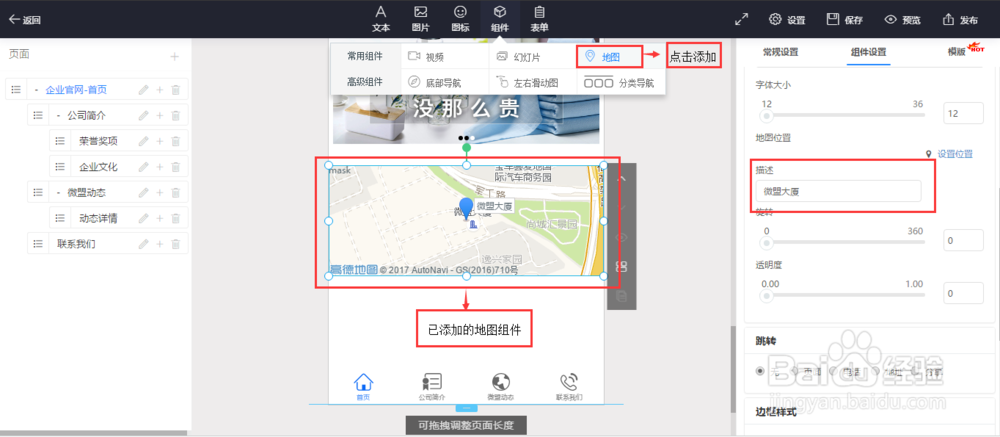Viewport: 1000px width, 437px height.
Task: Select the 图片 image tool
Action: point(420,19)
